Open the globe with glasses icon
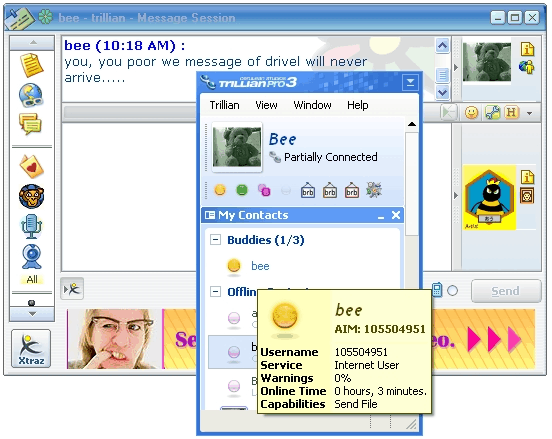The height and width of the screenshot is (439, 552). 31,95
